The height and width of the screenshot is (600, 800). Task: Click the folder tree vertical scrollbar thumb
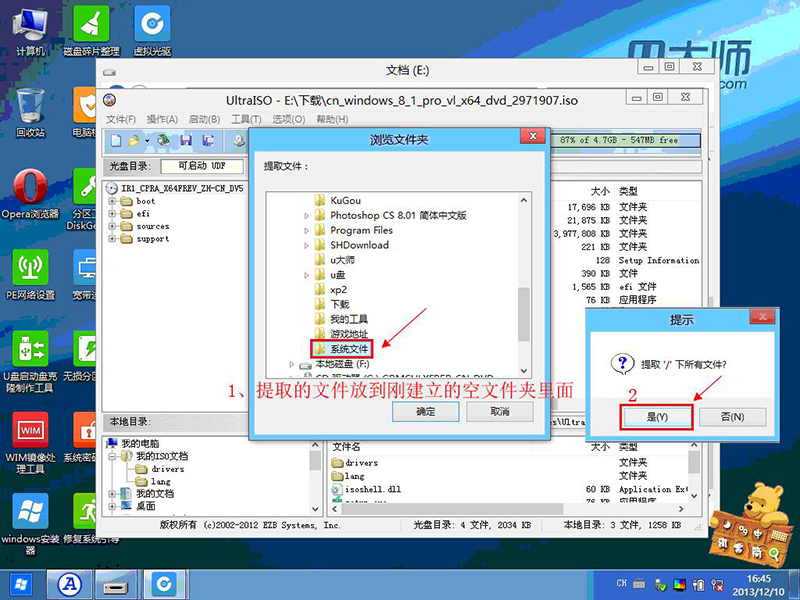click(523, 314)
